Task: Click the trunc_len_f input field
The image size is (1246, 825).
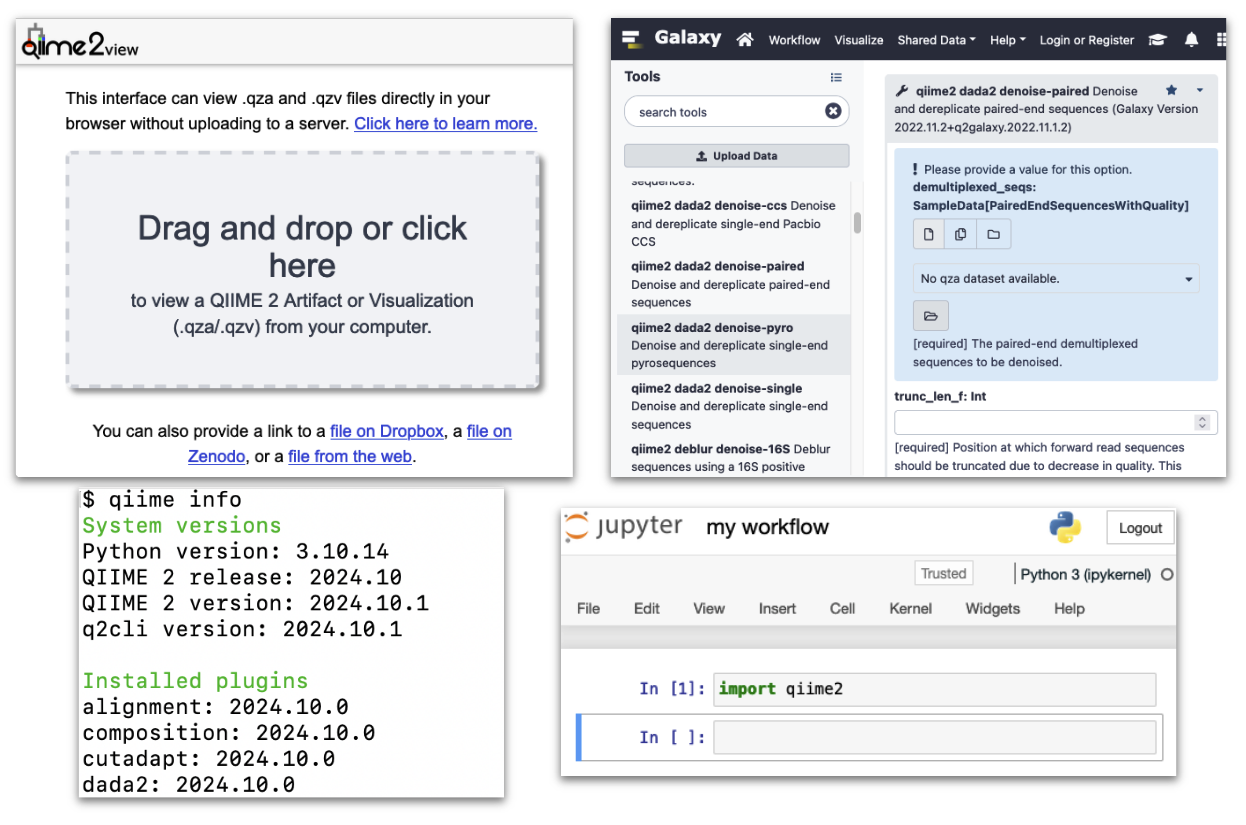Action: (1055, 423)
